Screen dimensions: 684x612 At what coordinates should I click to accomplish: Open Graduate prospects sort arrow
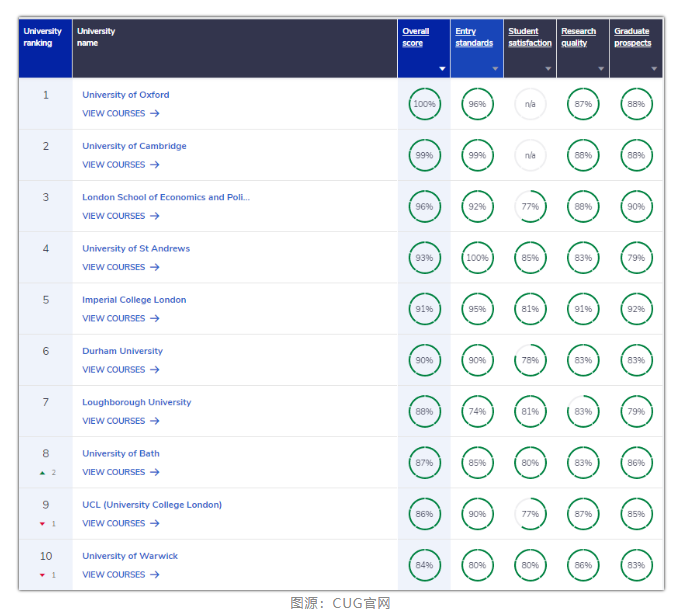click(654, 68)
